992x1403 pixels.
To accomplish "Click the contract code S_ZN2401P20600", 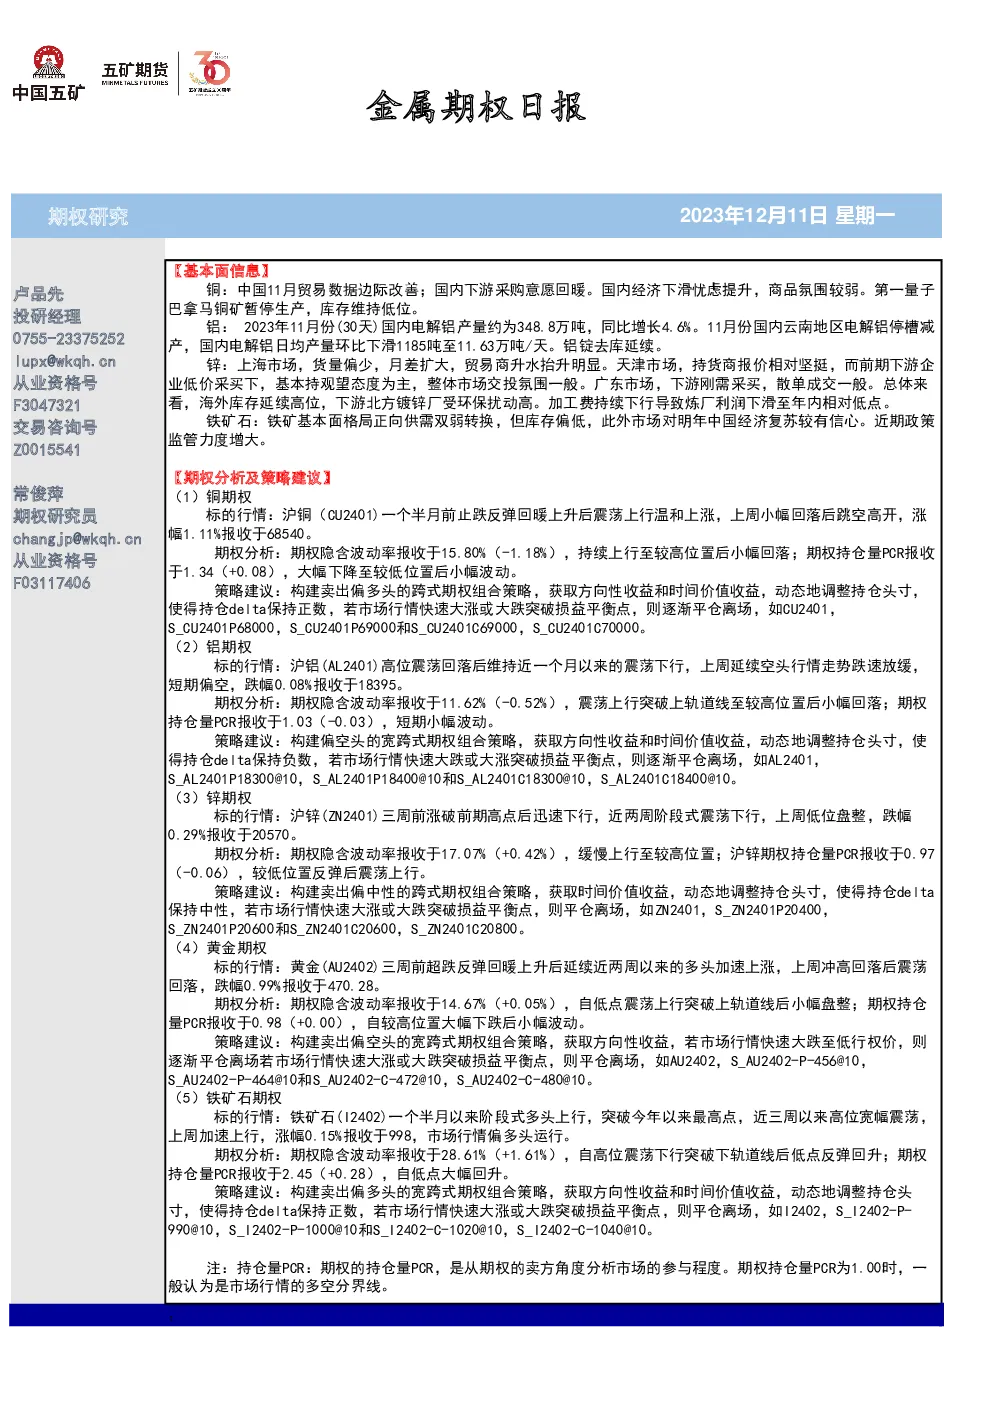I will (x=221, y=929).
